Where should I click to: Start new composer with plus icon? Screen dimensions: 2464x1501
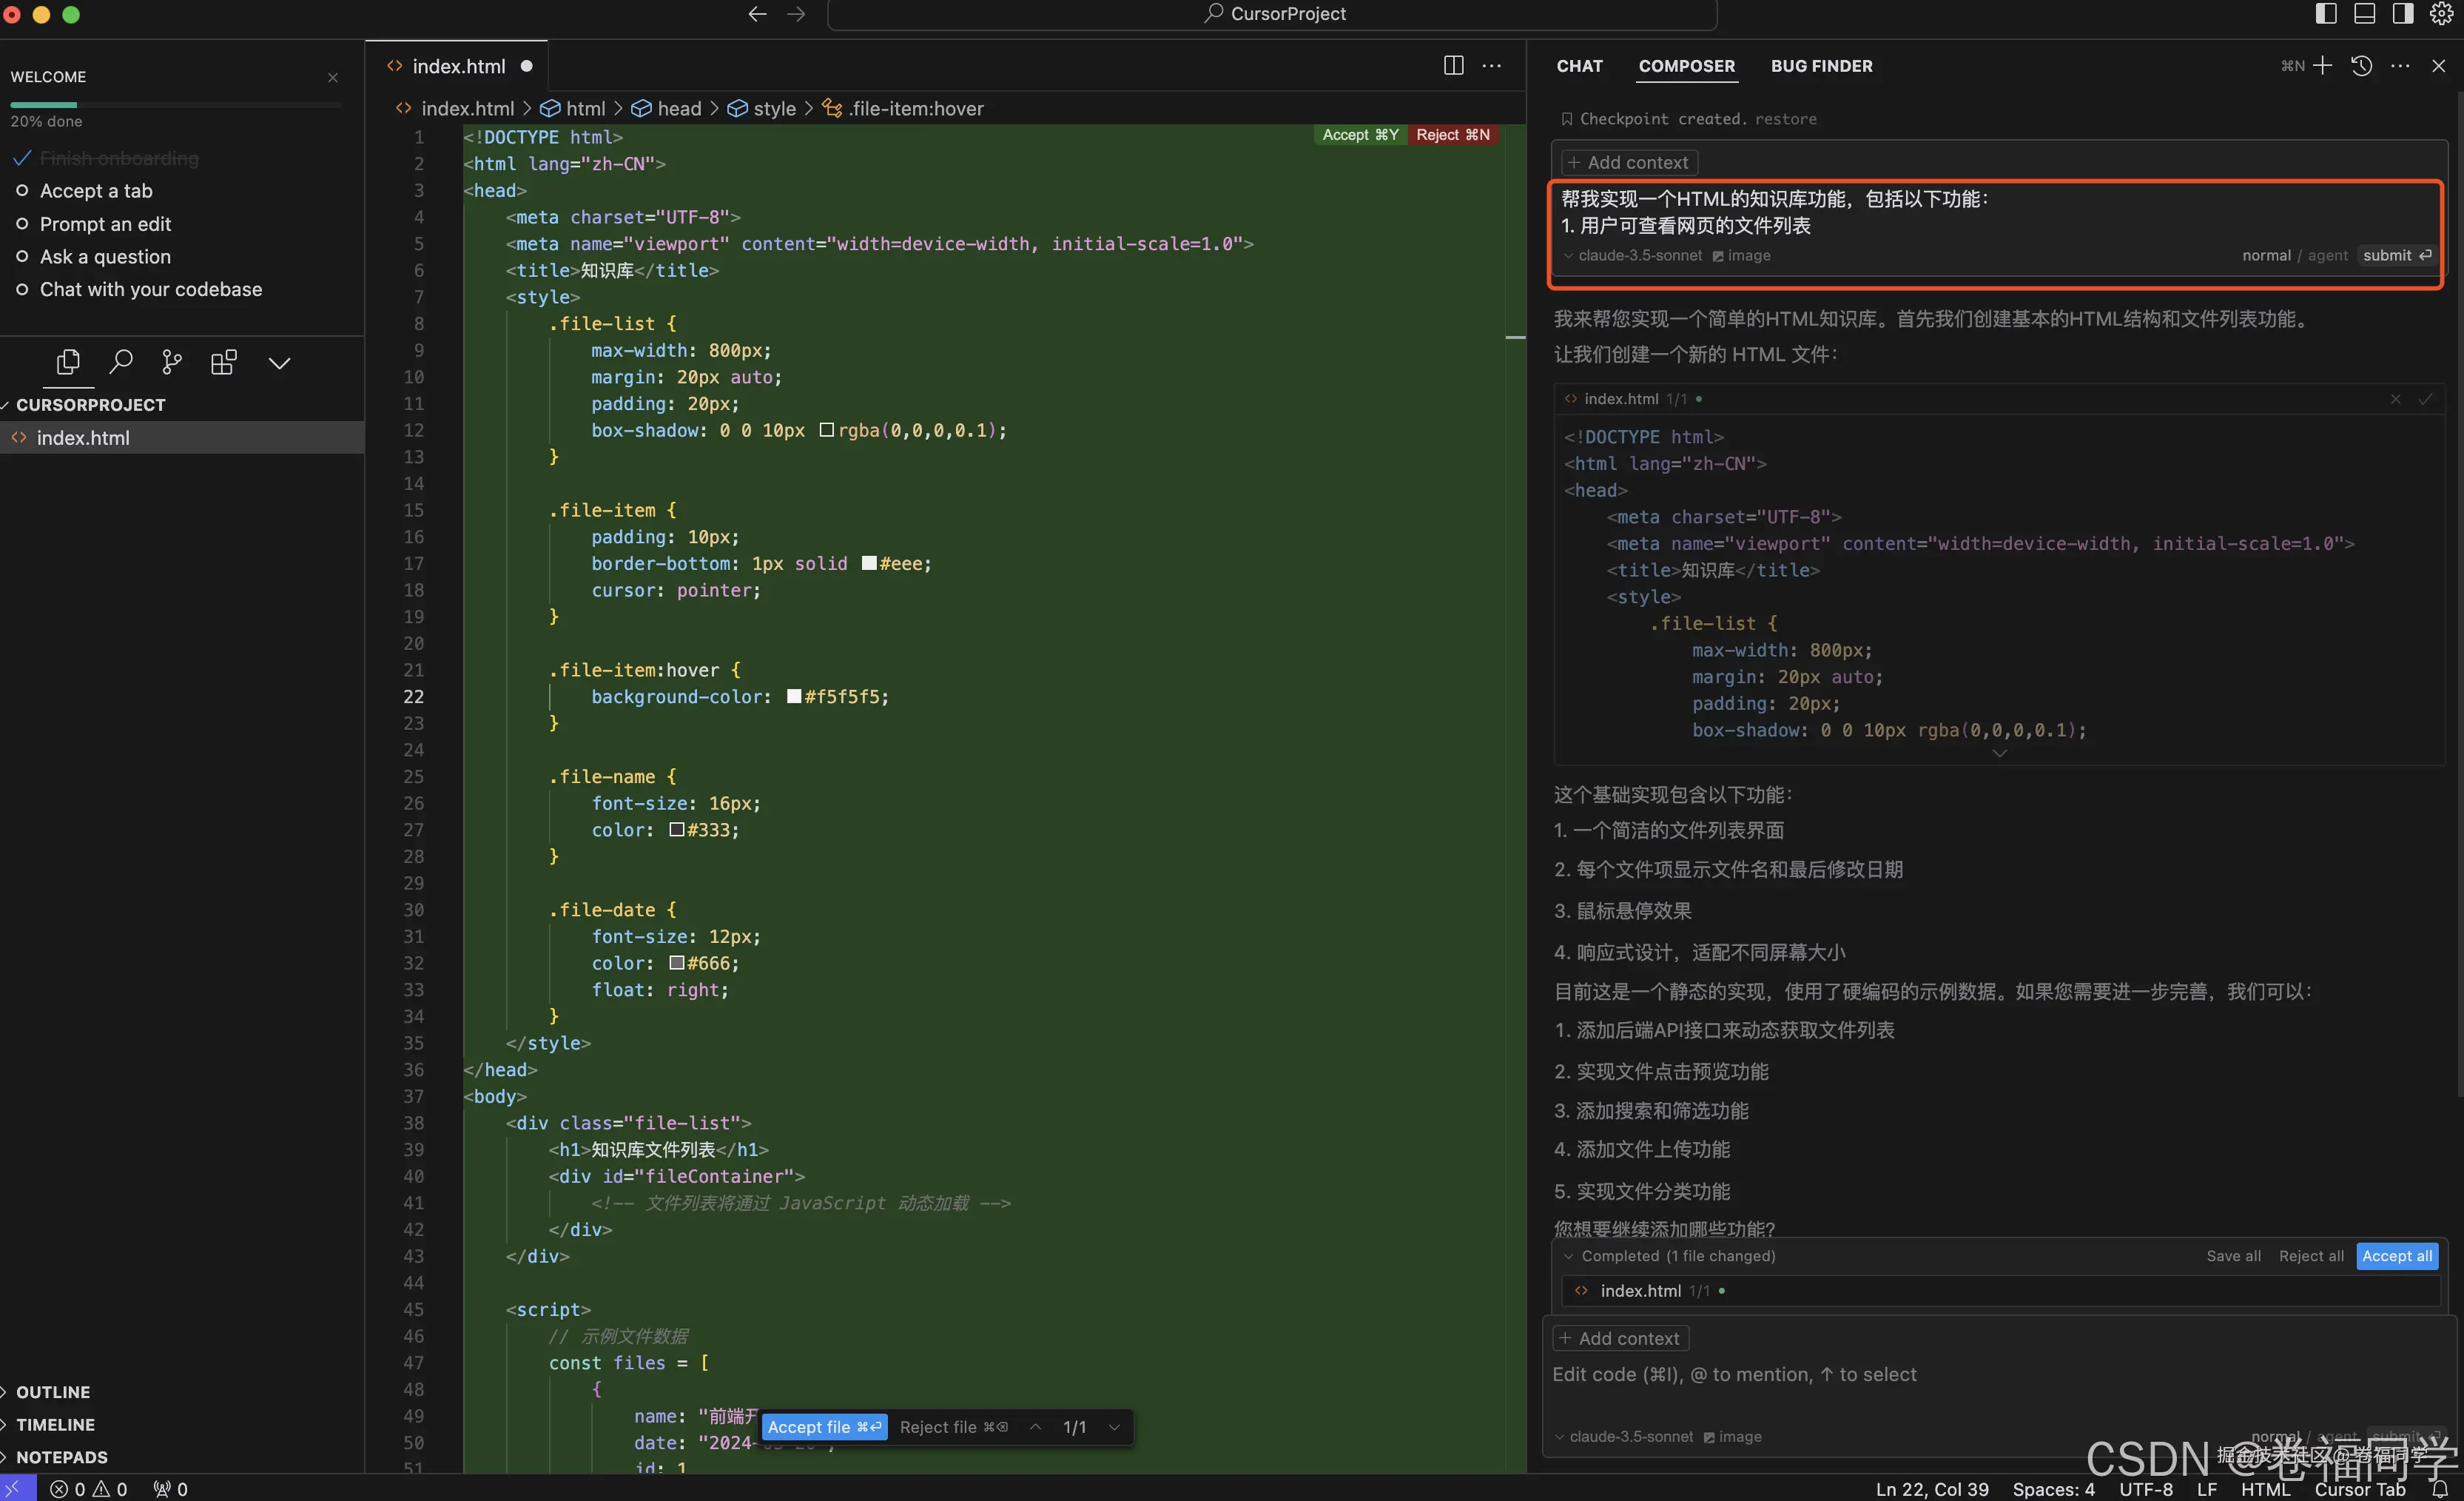[x=2323, y=66]
